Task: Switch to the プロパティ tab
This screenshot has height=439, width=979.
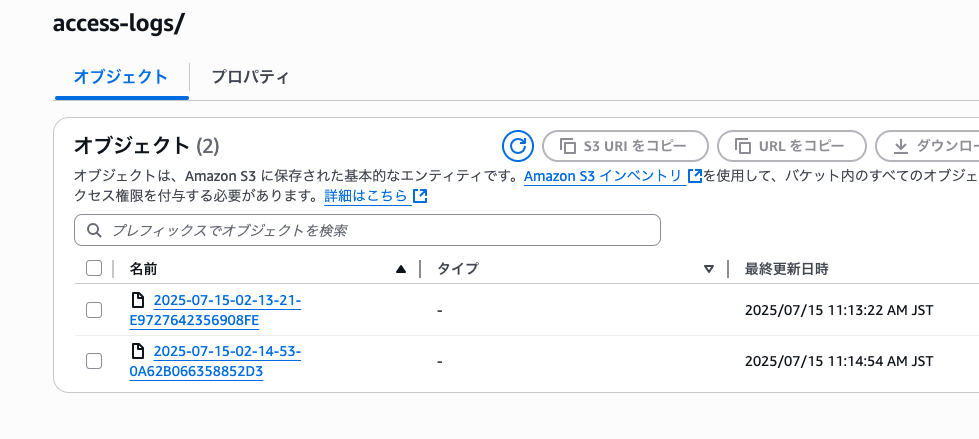Action: click(250, 77)
